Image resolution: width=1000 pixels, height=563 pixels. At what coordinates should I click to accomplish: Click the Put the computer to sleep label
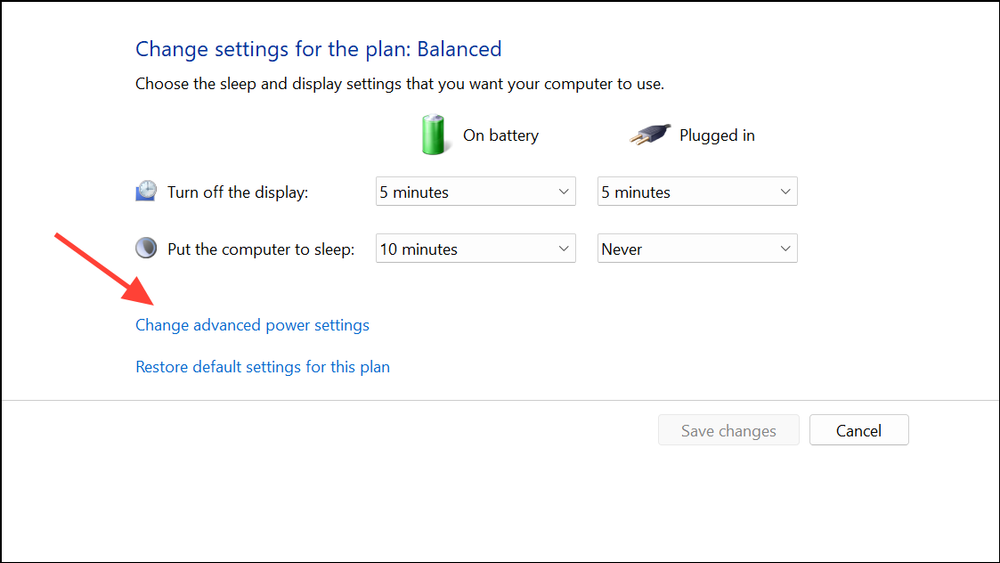pos(261,249)
